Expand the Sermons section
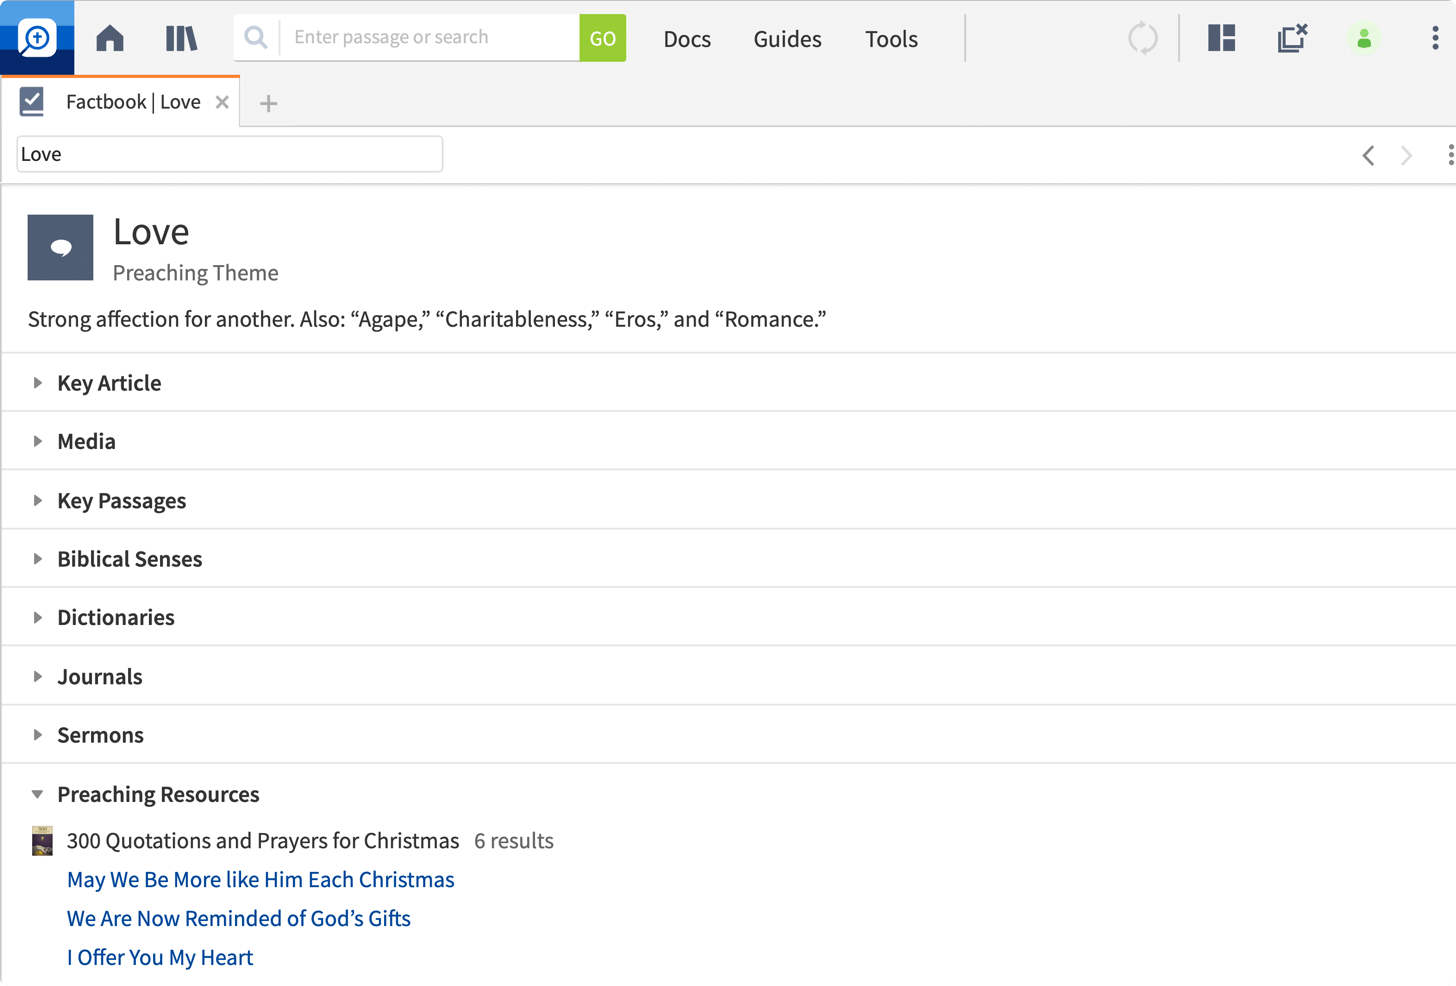The height and width of the screenshot is (986, 1456). tap(100, 735)
